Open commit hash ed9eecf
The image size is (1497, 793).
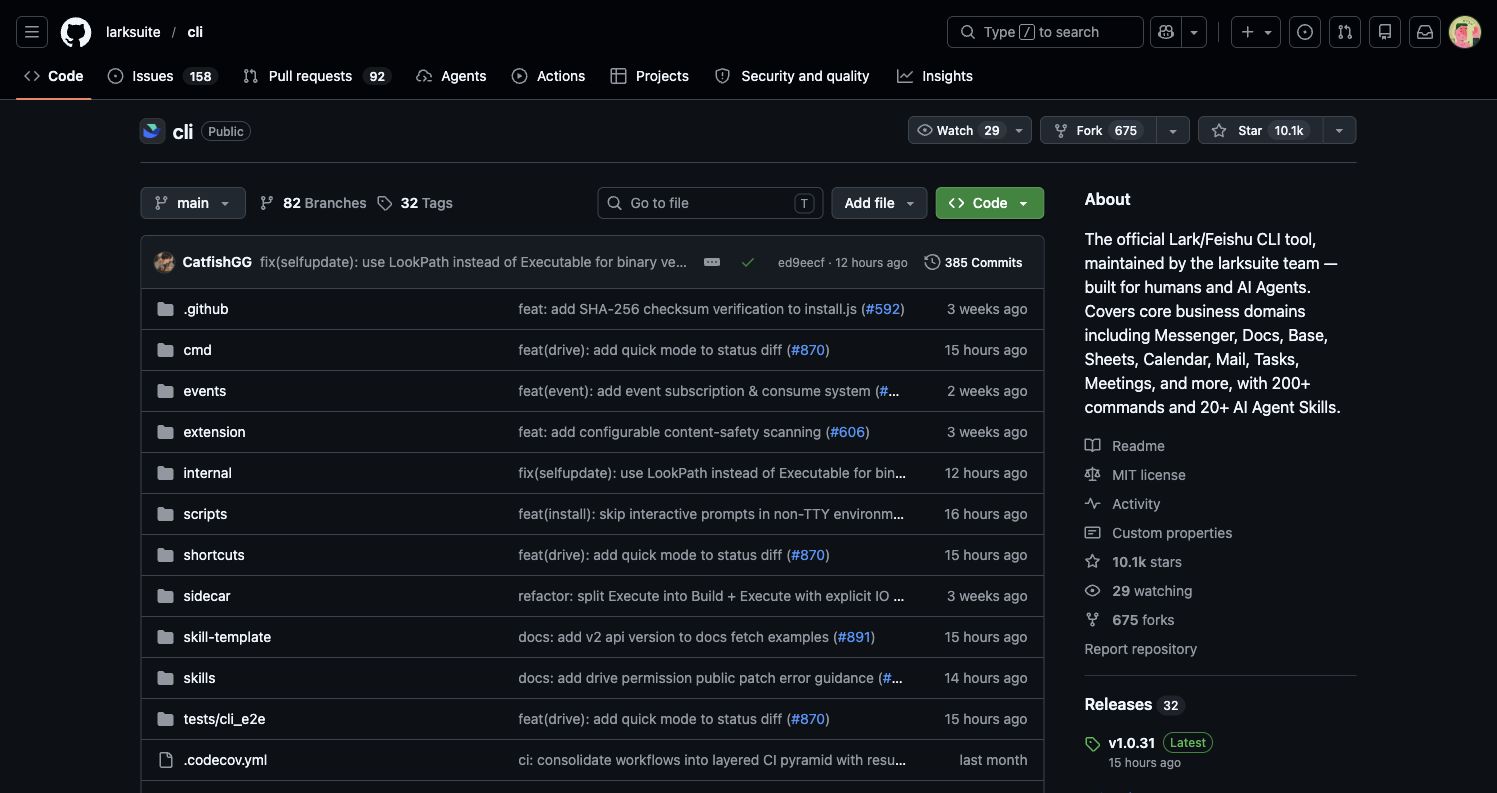coord(801,263)
